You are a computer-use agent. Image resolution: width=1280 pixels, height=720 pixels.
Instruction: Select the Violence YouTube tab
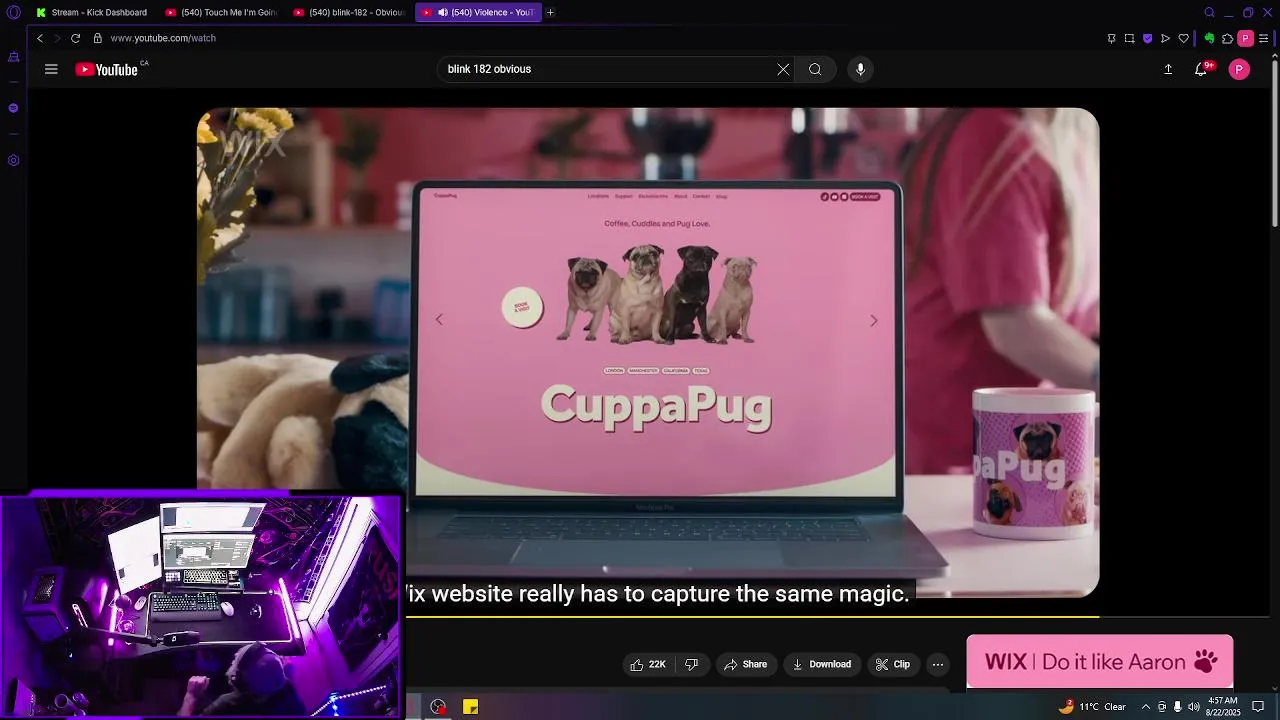(478, 12)
